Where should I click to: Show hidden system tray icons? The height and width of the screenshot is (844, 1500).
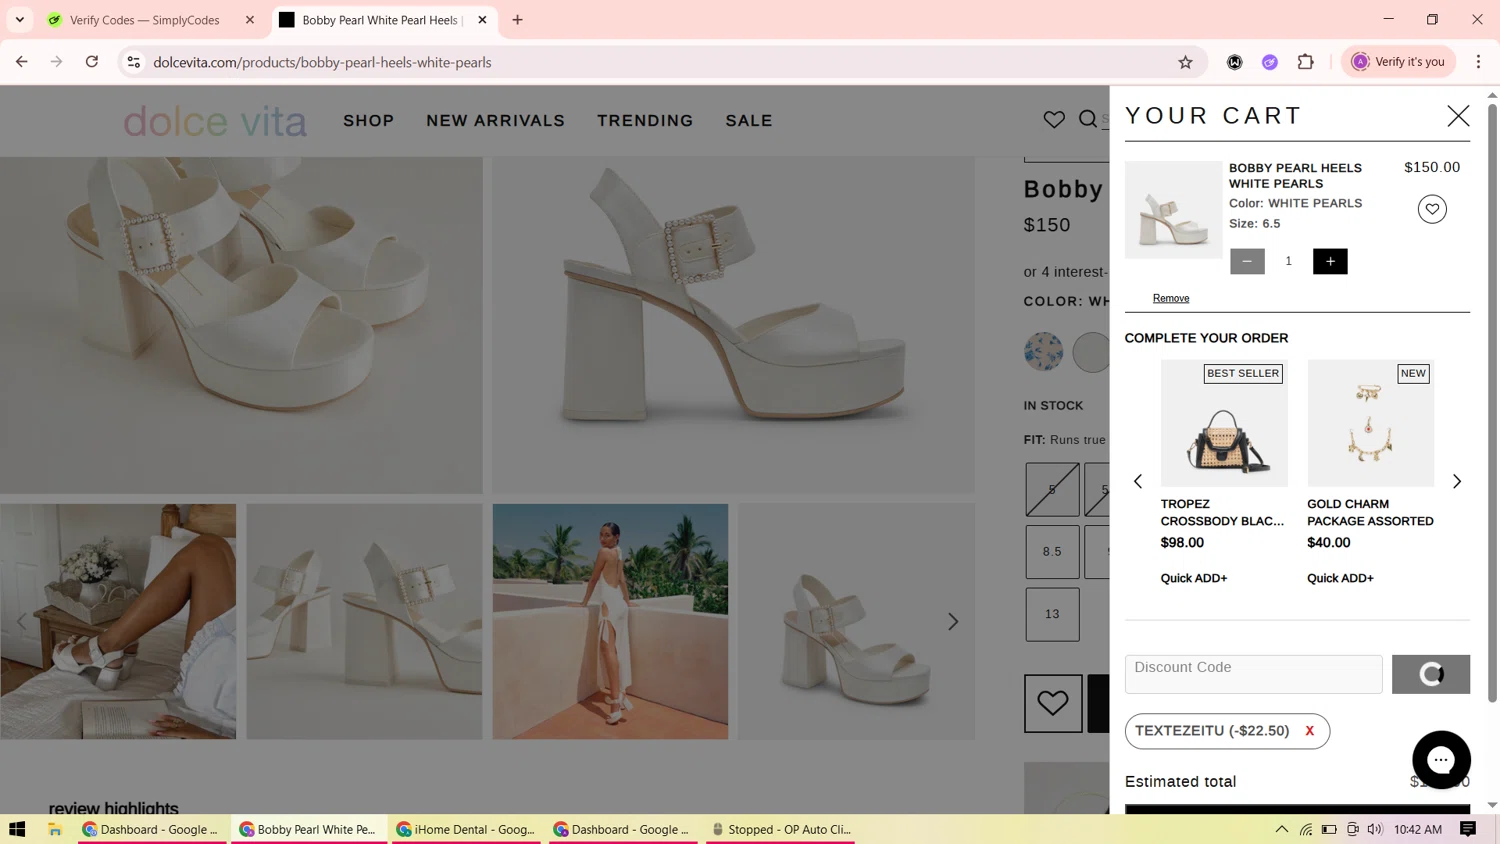coord(1282,829)
